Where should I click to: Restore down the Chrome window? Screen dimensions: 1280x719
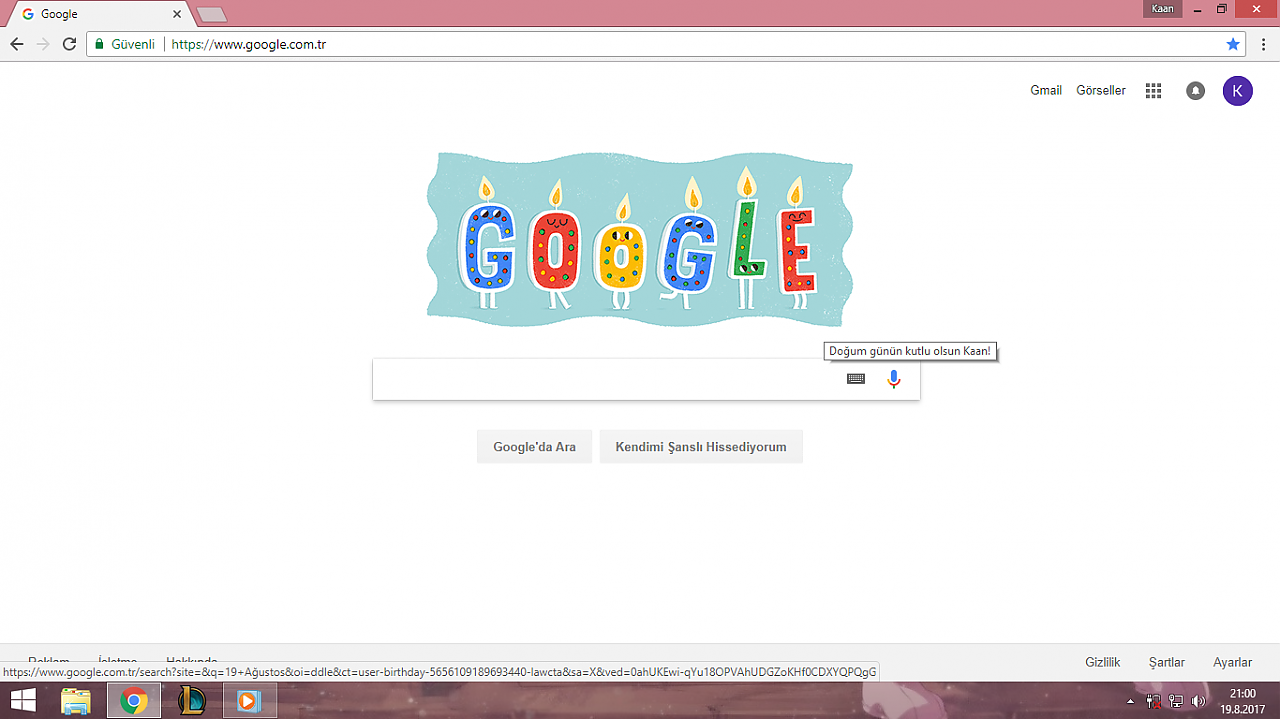[1222, 9]
